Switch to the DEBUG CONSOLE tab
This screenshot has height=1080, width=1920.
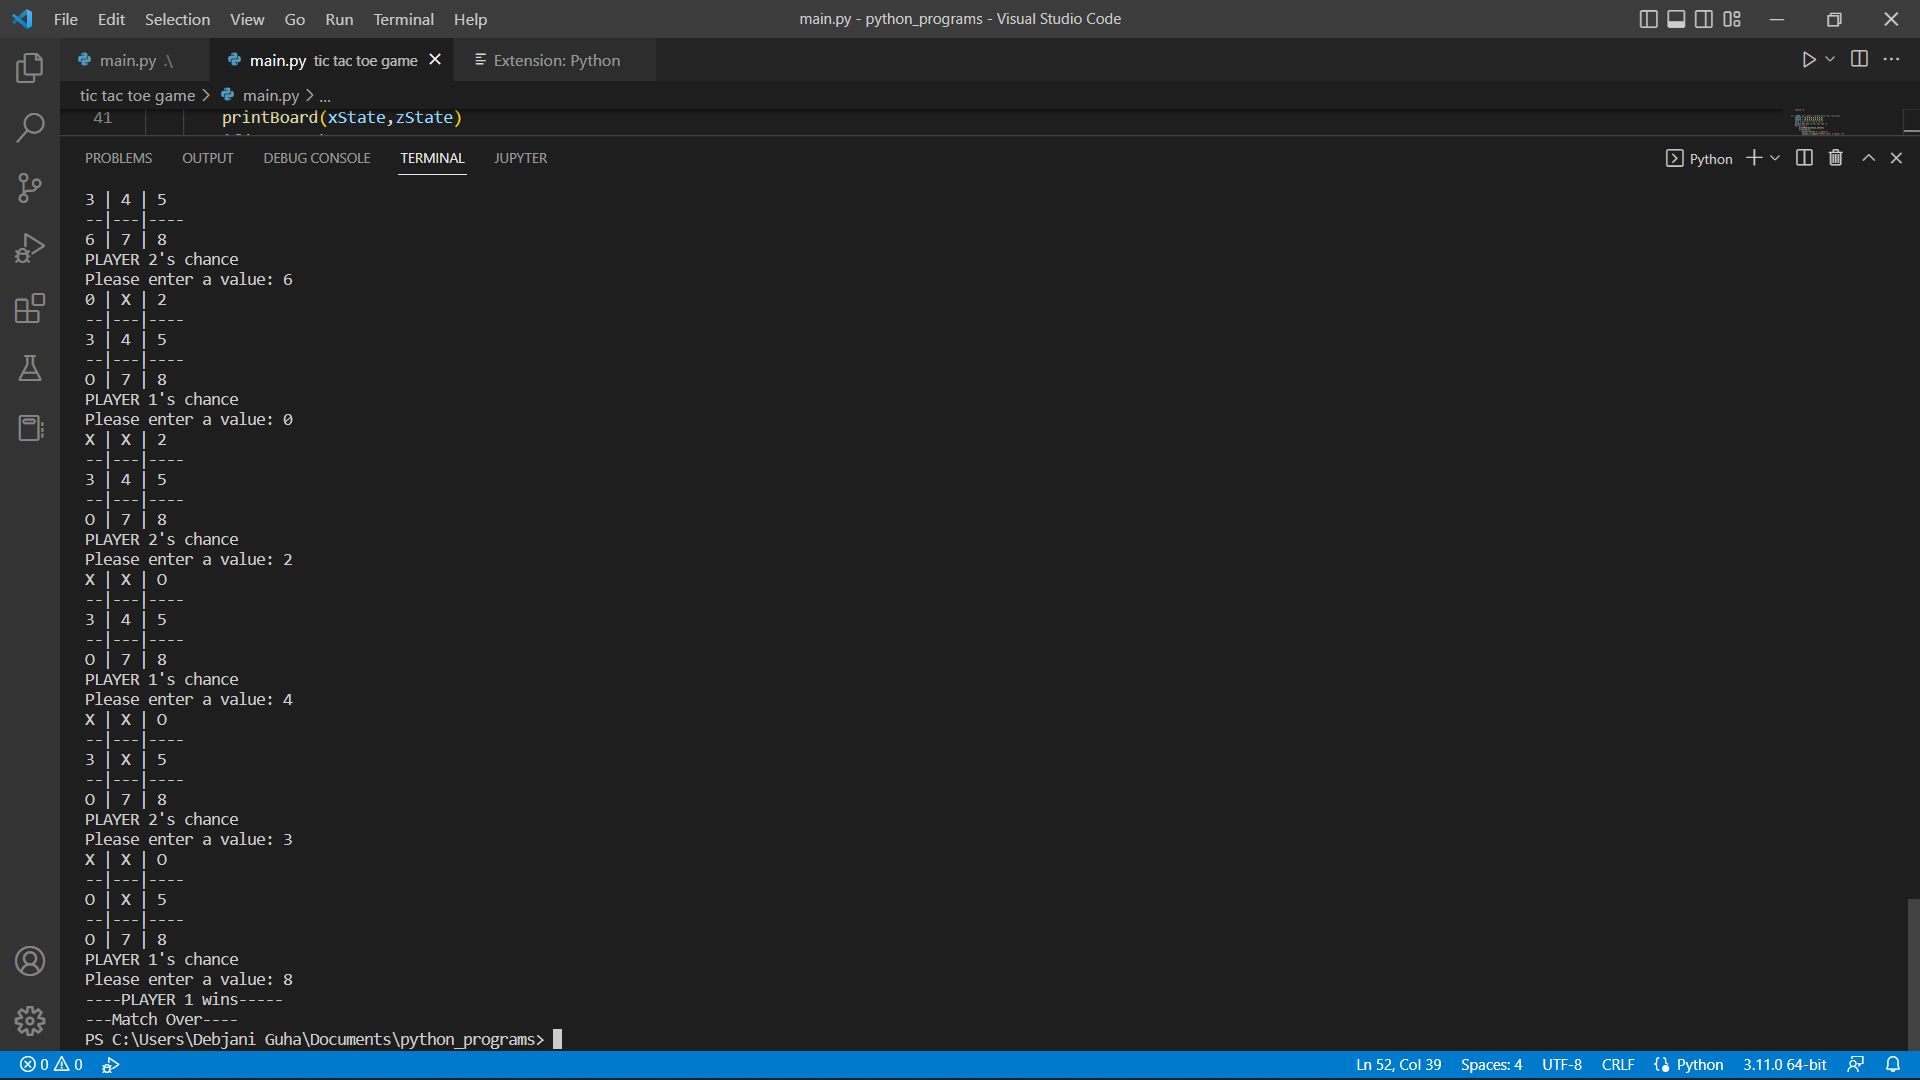pyautogui.click(x=316, y=158)
